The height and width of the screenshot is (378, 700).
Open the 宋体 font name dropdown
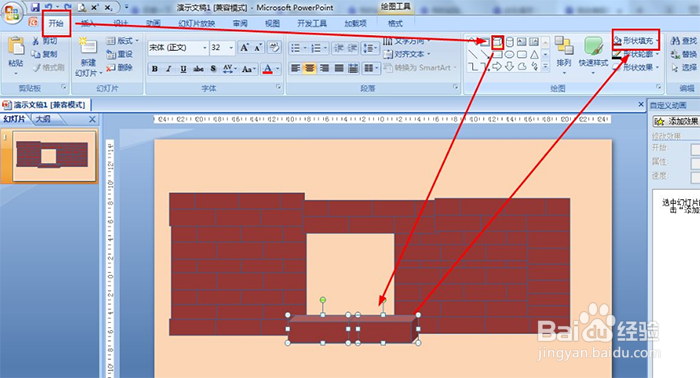pos(204,47)
